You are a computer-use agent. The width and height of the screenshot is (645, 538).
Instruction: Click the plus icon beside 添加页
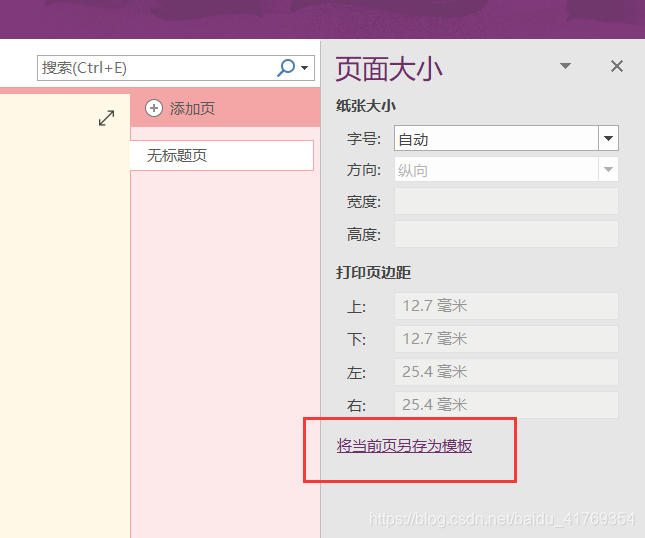click(x=154, y=109)
